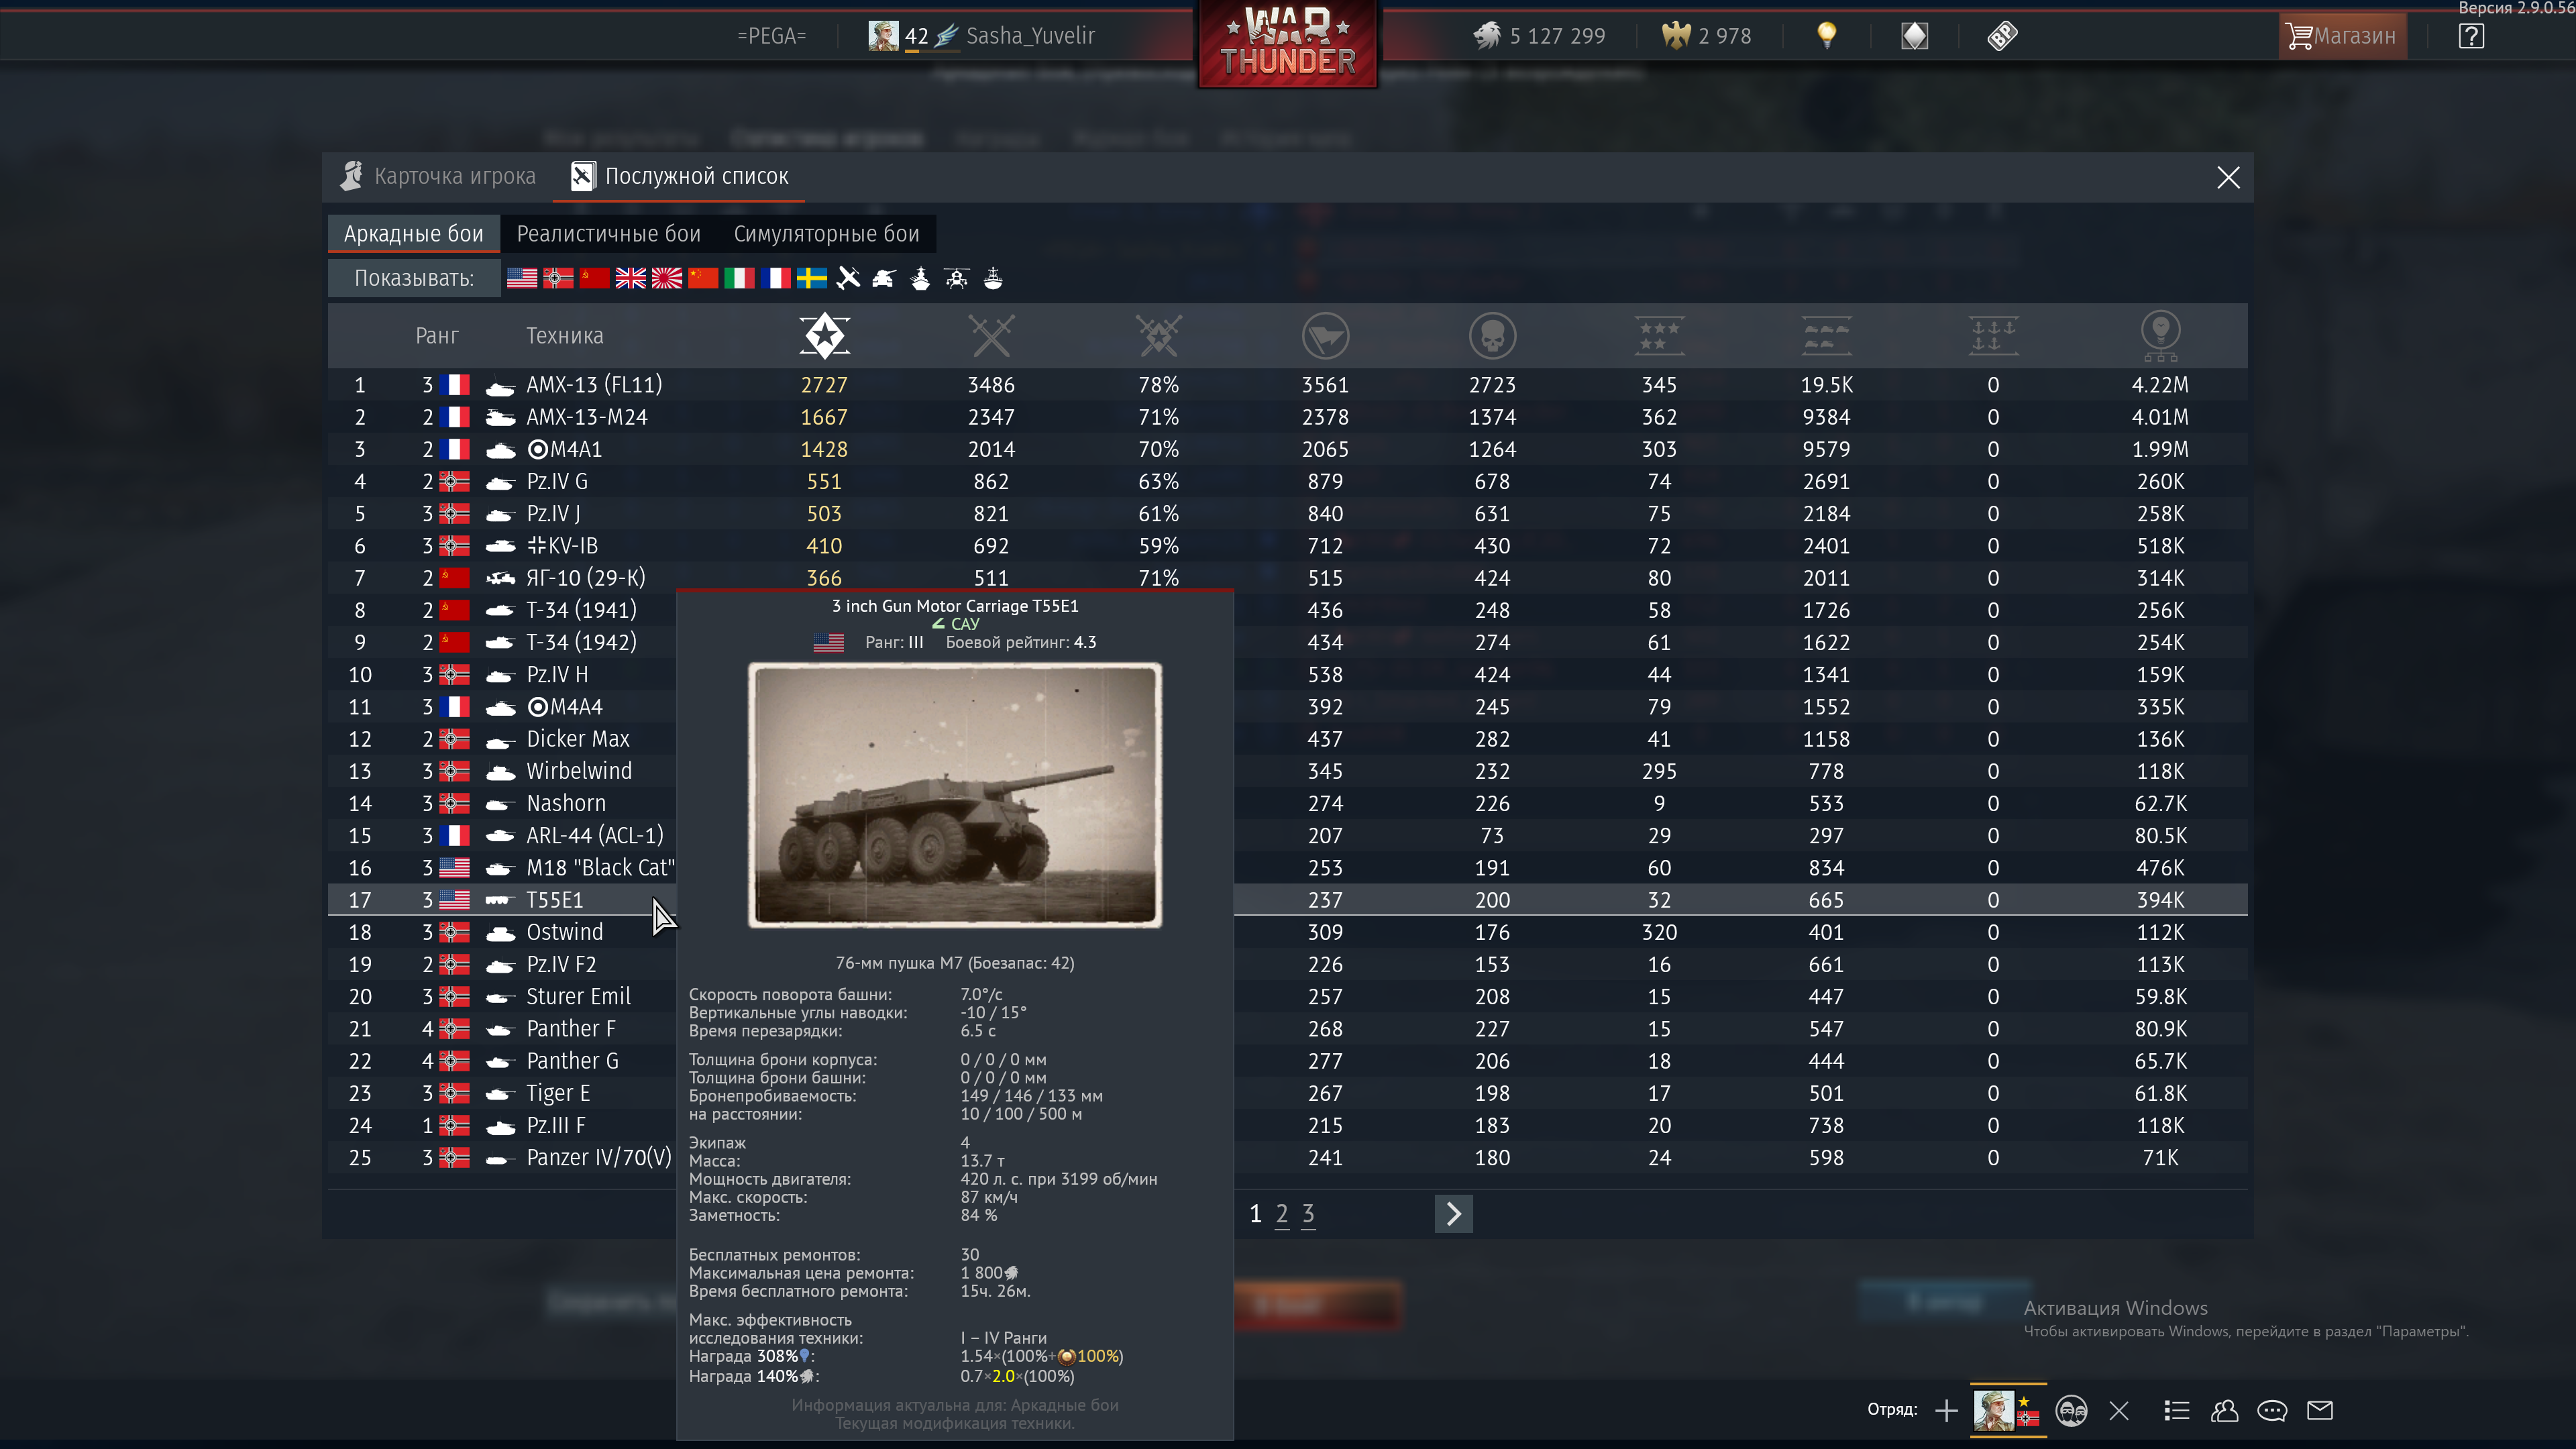This screenshot has height=1449, width=2576.
Task: Sort by swords-with-star win rate column
Action: pos(1159,336)
